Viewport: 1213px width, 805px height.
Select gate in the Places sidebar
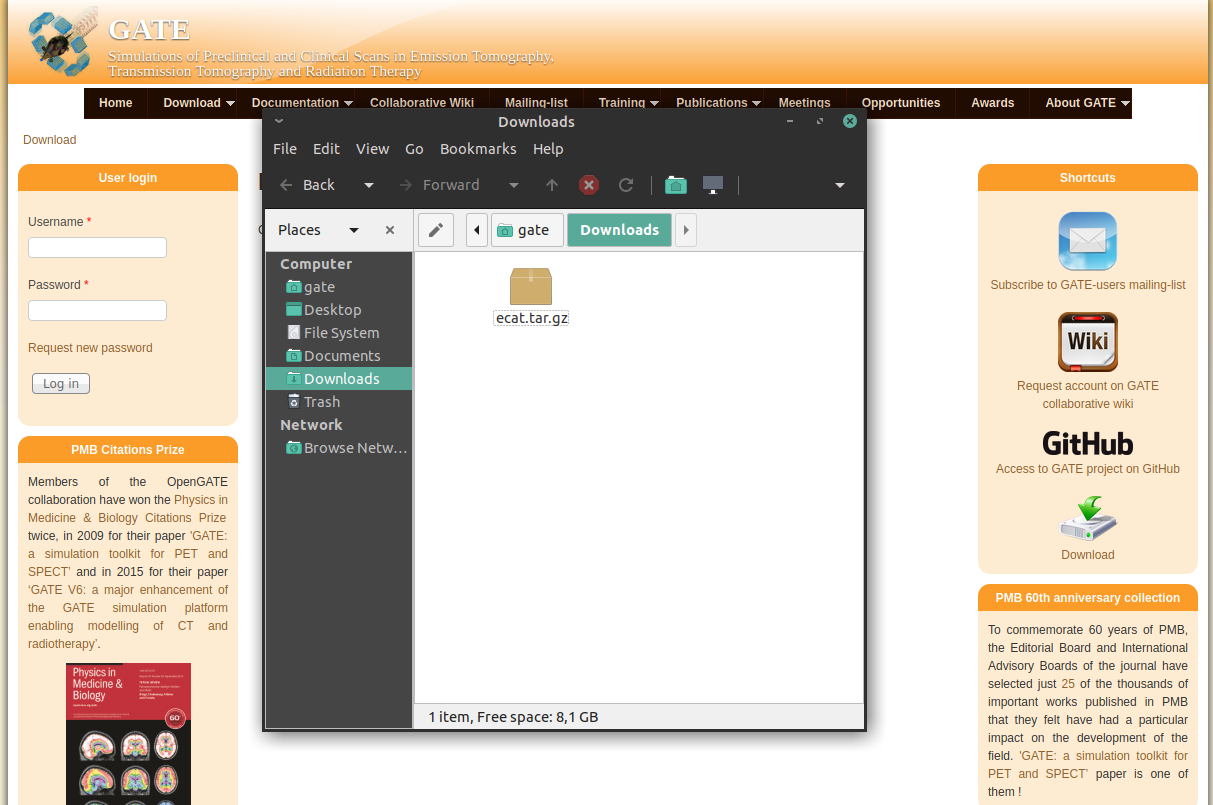point(339,287)
